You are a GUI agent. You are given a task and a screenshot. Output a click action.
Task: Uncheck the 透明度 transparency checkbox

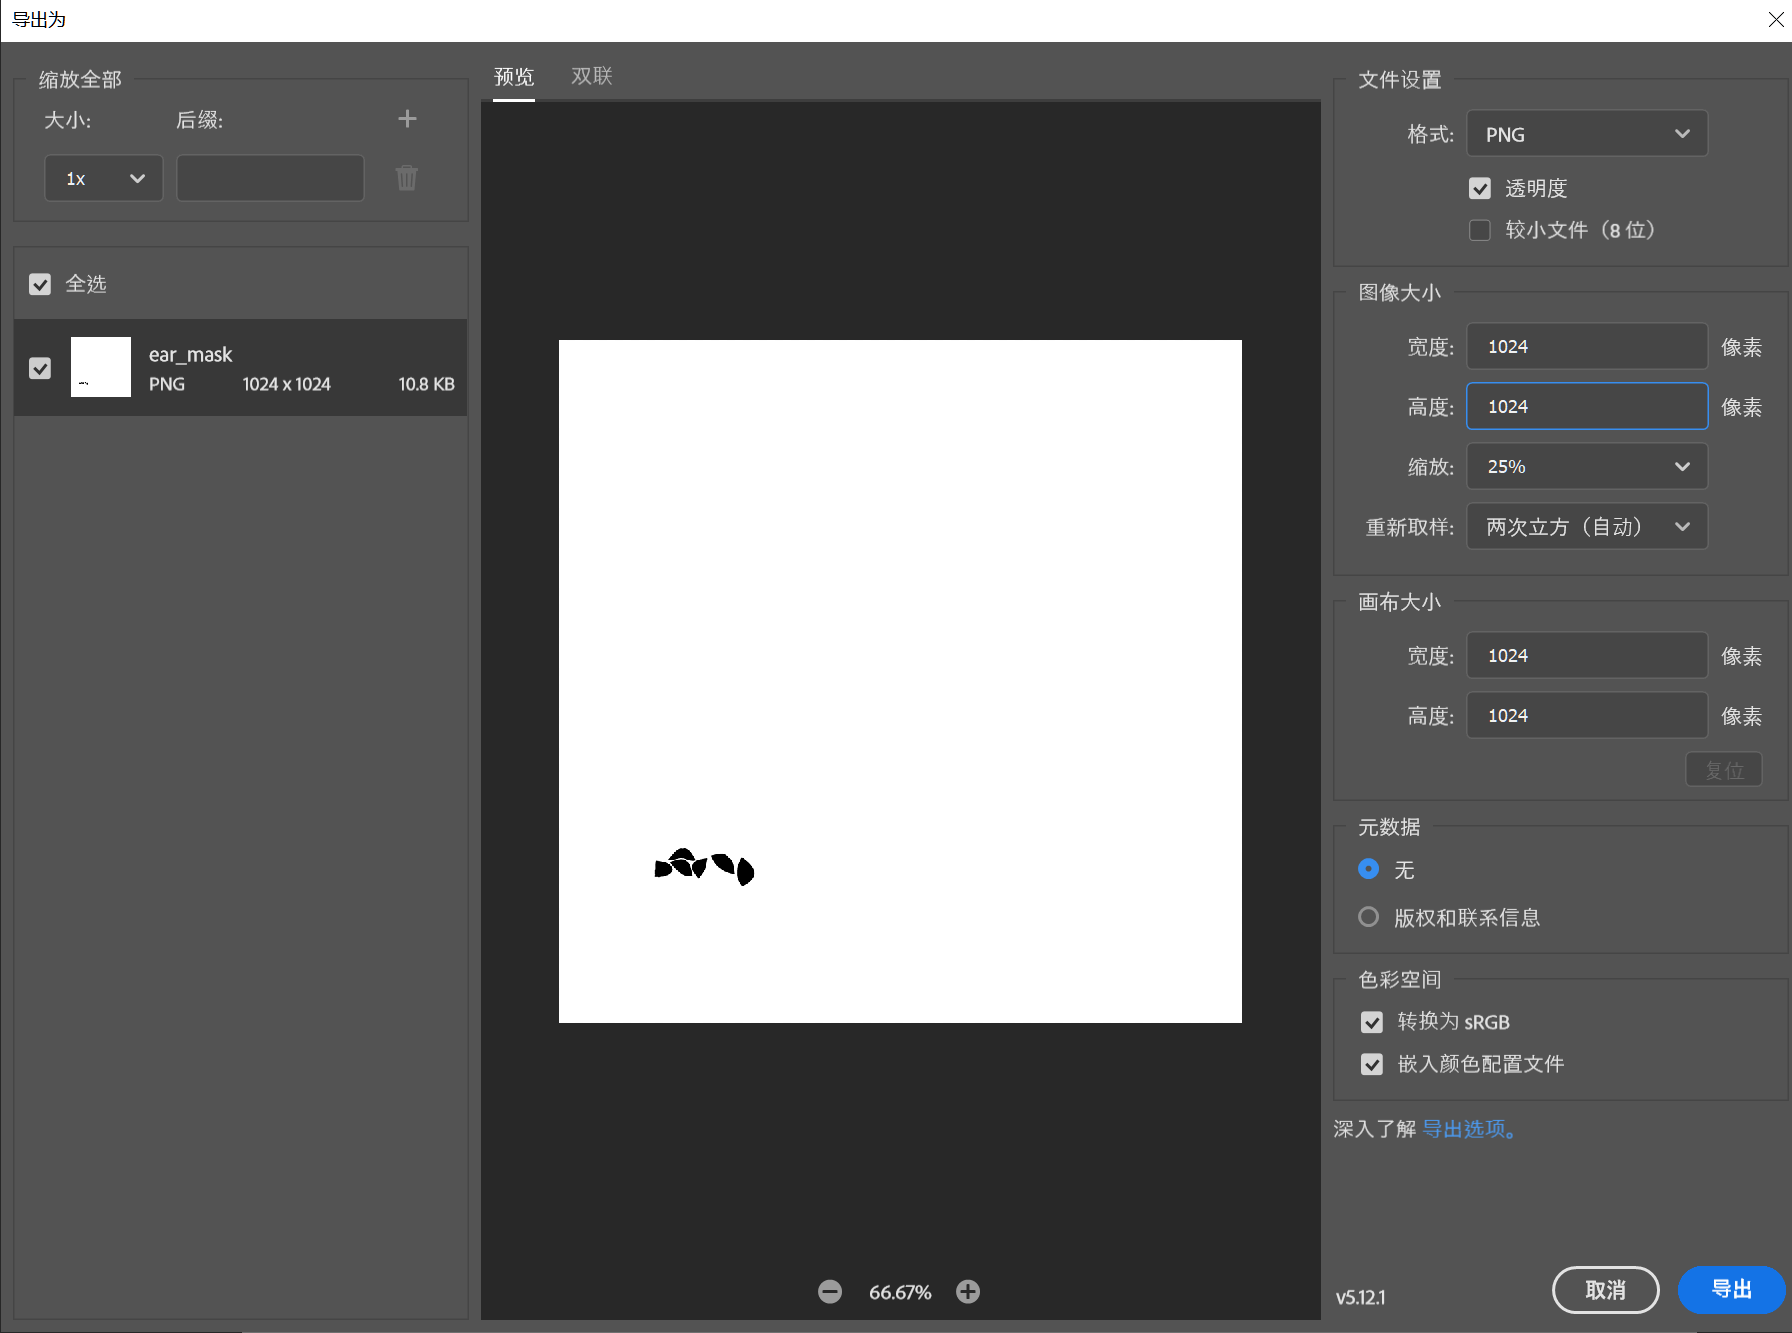tap(1480, 189)
